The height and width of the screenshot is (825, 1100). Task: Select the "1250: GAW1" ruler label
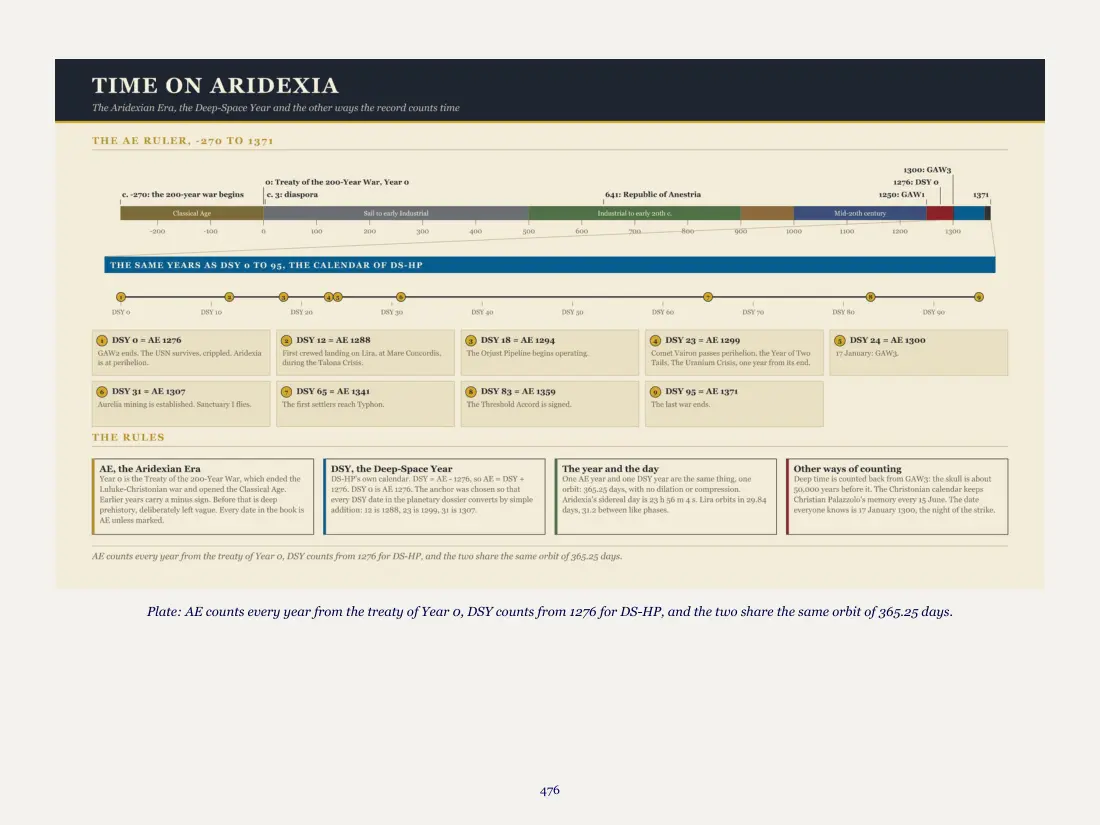coord(901,194)
